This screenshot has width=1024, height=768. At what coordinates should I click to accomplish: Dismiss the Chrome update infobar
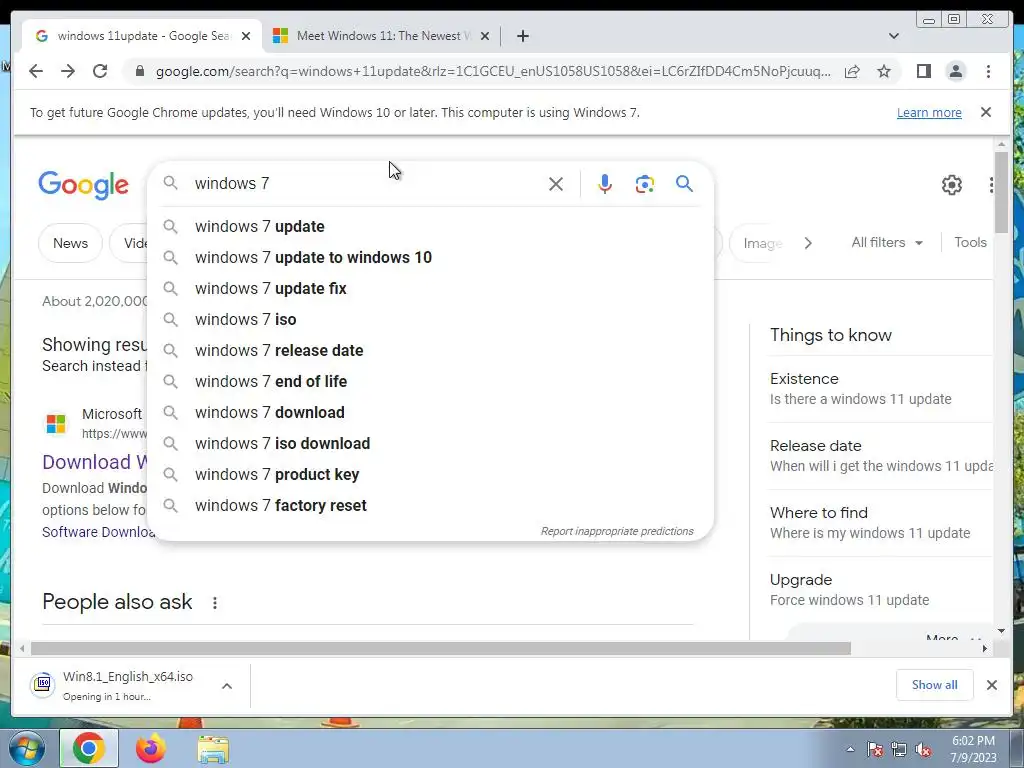986,112
